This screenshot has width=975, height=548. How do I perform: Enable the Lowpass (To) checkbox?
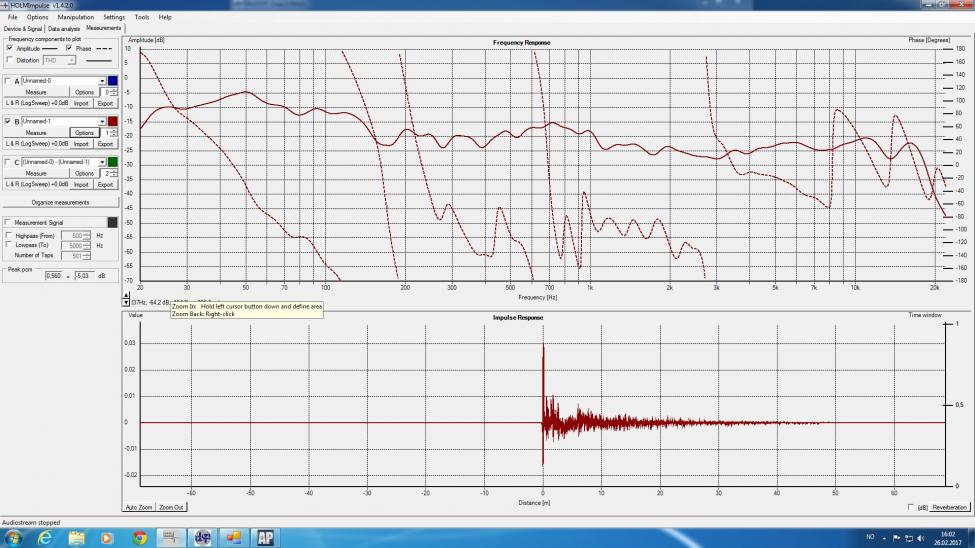(x=8, y=245)
